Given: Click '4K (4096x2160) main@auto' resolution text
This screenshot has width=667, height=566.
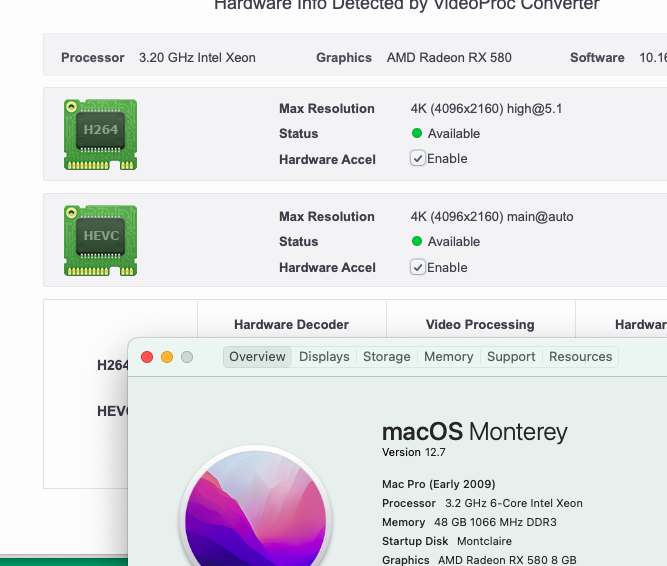Looking at the screenshot, I should point(492,217).
